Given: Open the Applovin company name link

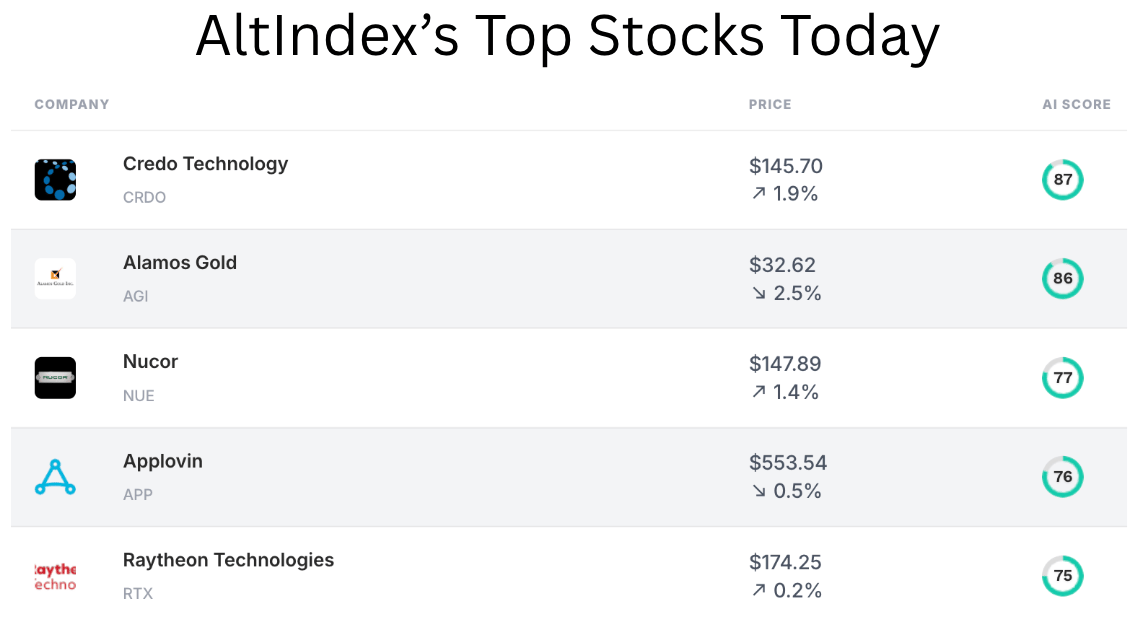Looking at the screenshot, I should (163, 461).
